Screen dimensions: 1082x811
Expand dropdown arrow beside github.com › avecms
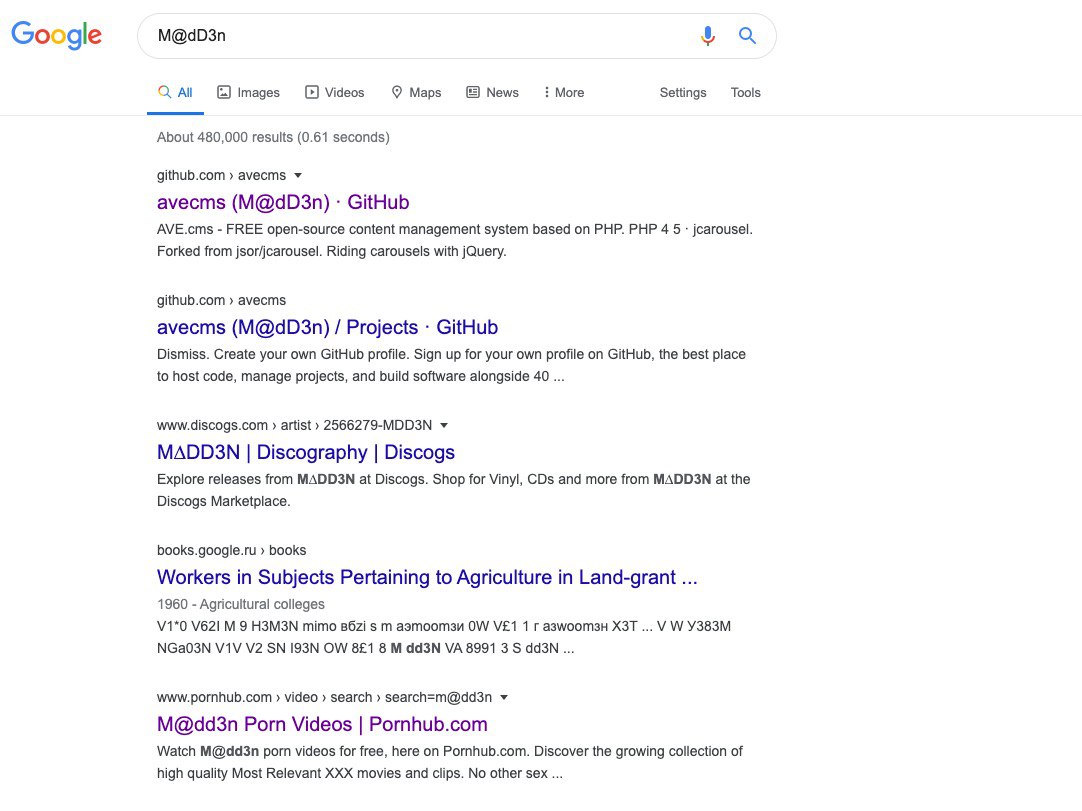click(x=298, y=175)
